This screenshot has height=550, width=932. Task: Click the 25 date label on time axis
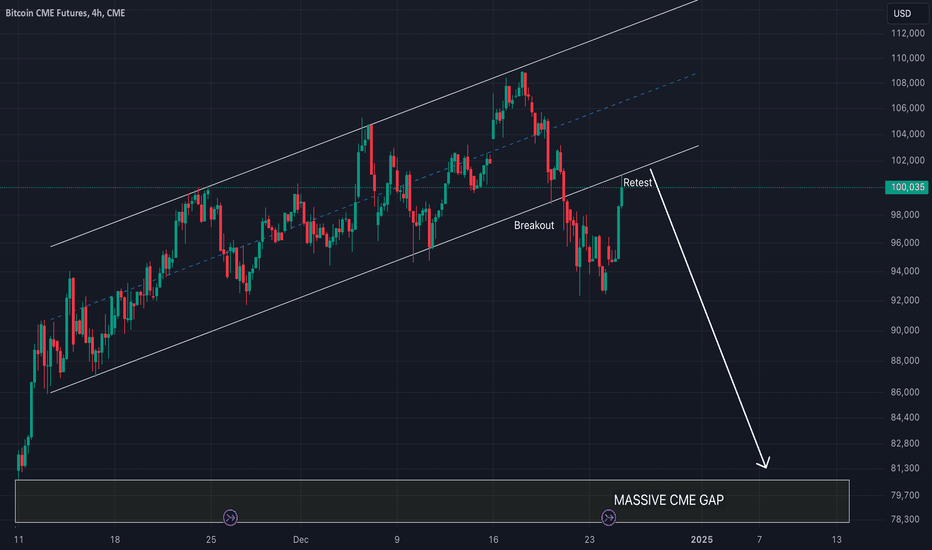click(211, 540)
